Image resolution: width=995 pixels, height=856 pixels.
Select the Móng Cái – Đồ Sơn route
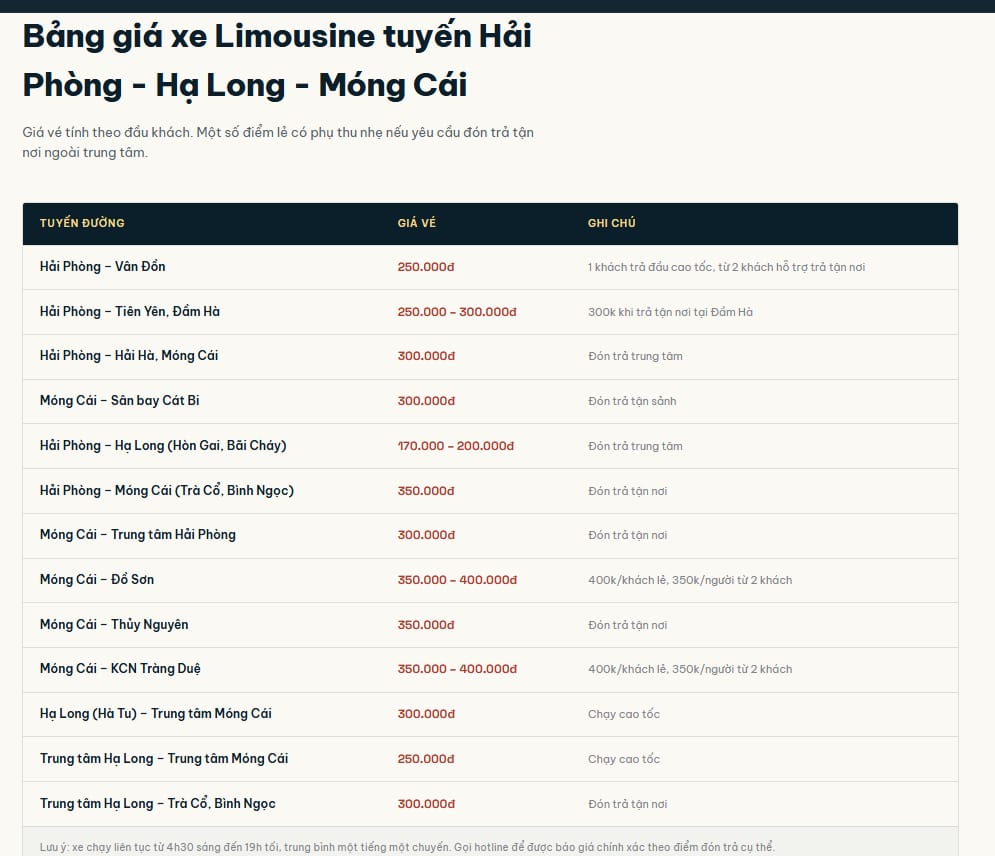tap(96, 579)
